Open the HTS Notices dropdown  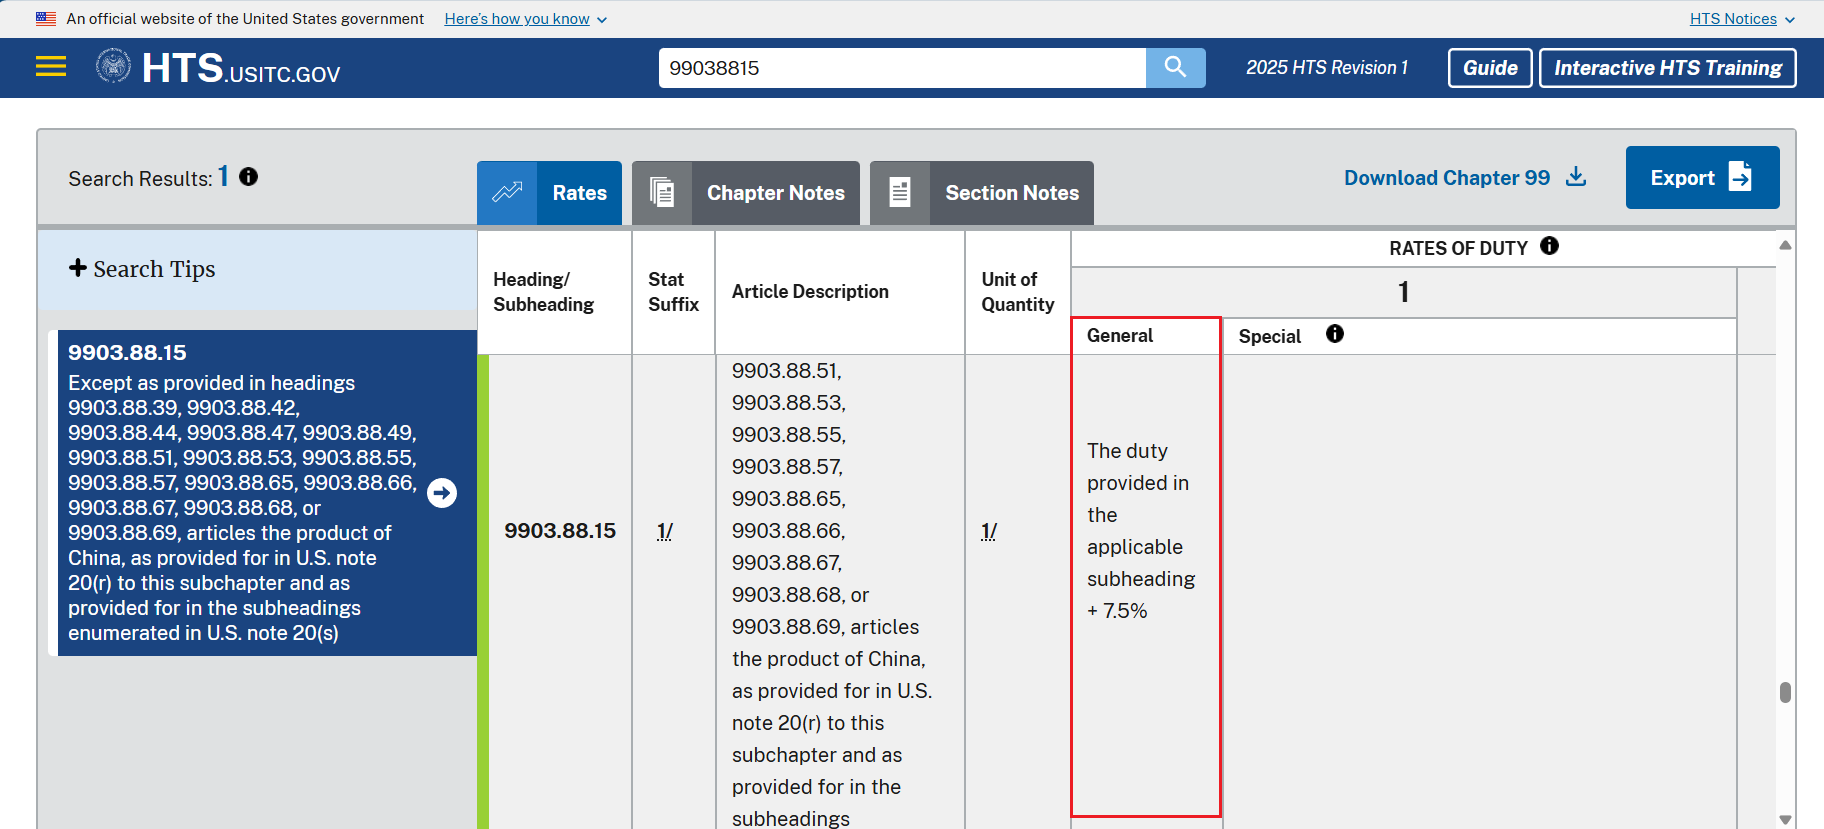tap(1741, 19)
